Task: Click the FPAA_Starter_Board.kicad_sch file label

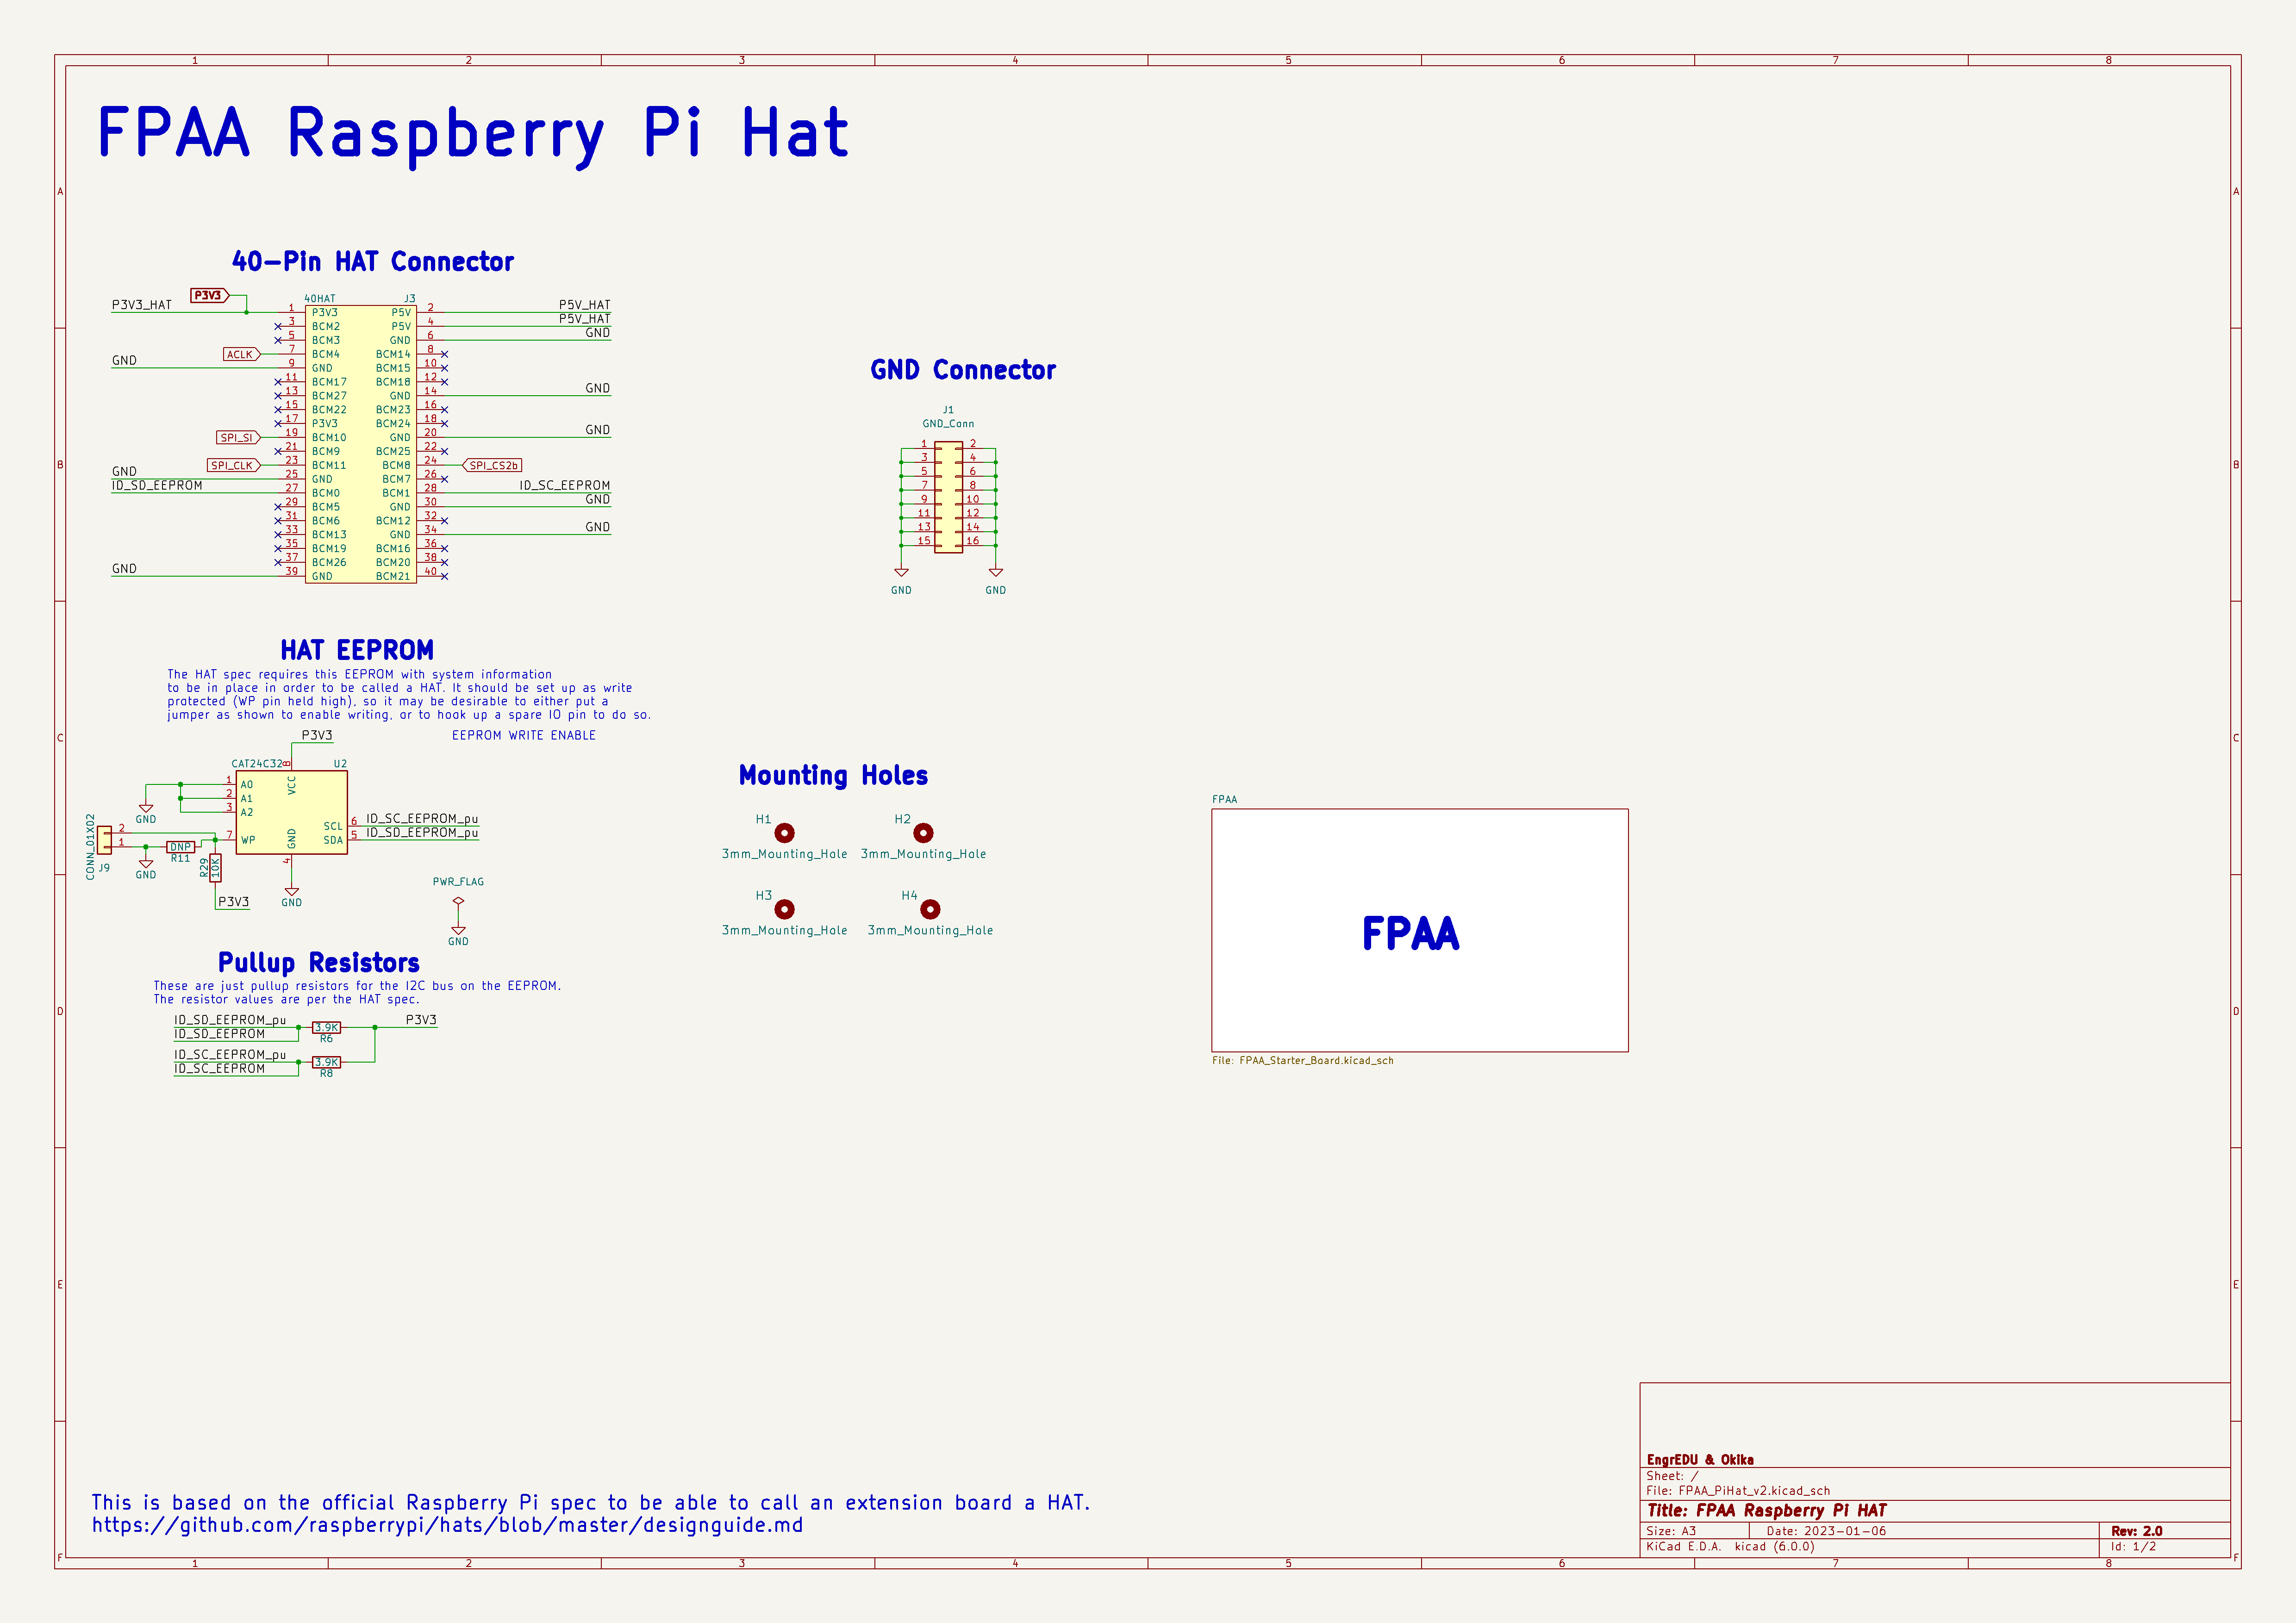Action: click(x=1302, y=1060)
